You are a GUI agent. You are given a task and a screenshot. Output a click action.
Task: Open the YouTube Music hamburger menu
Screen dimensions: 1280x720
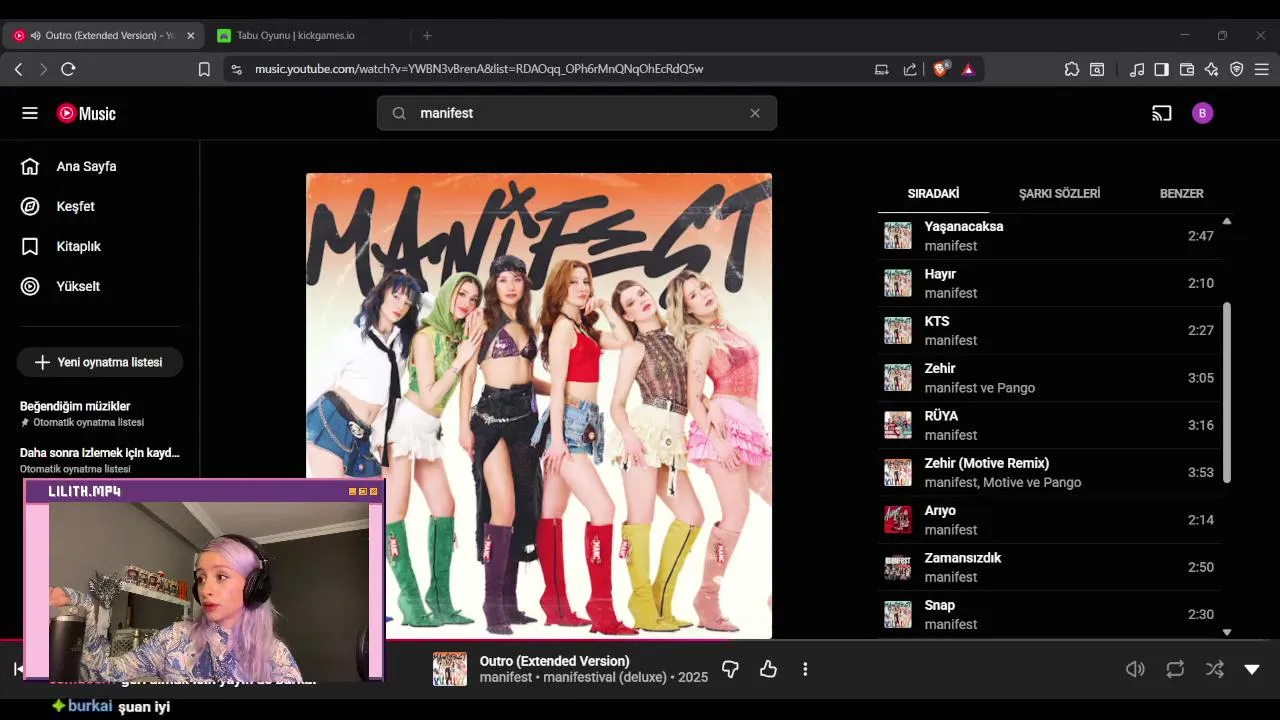30,113
